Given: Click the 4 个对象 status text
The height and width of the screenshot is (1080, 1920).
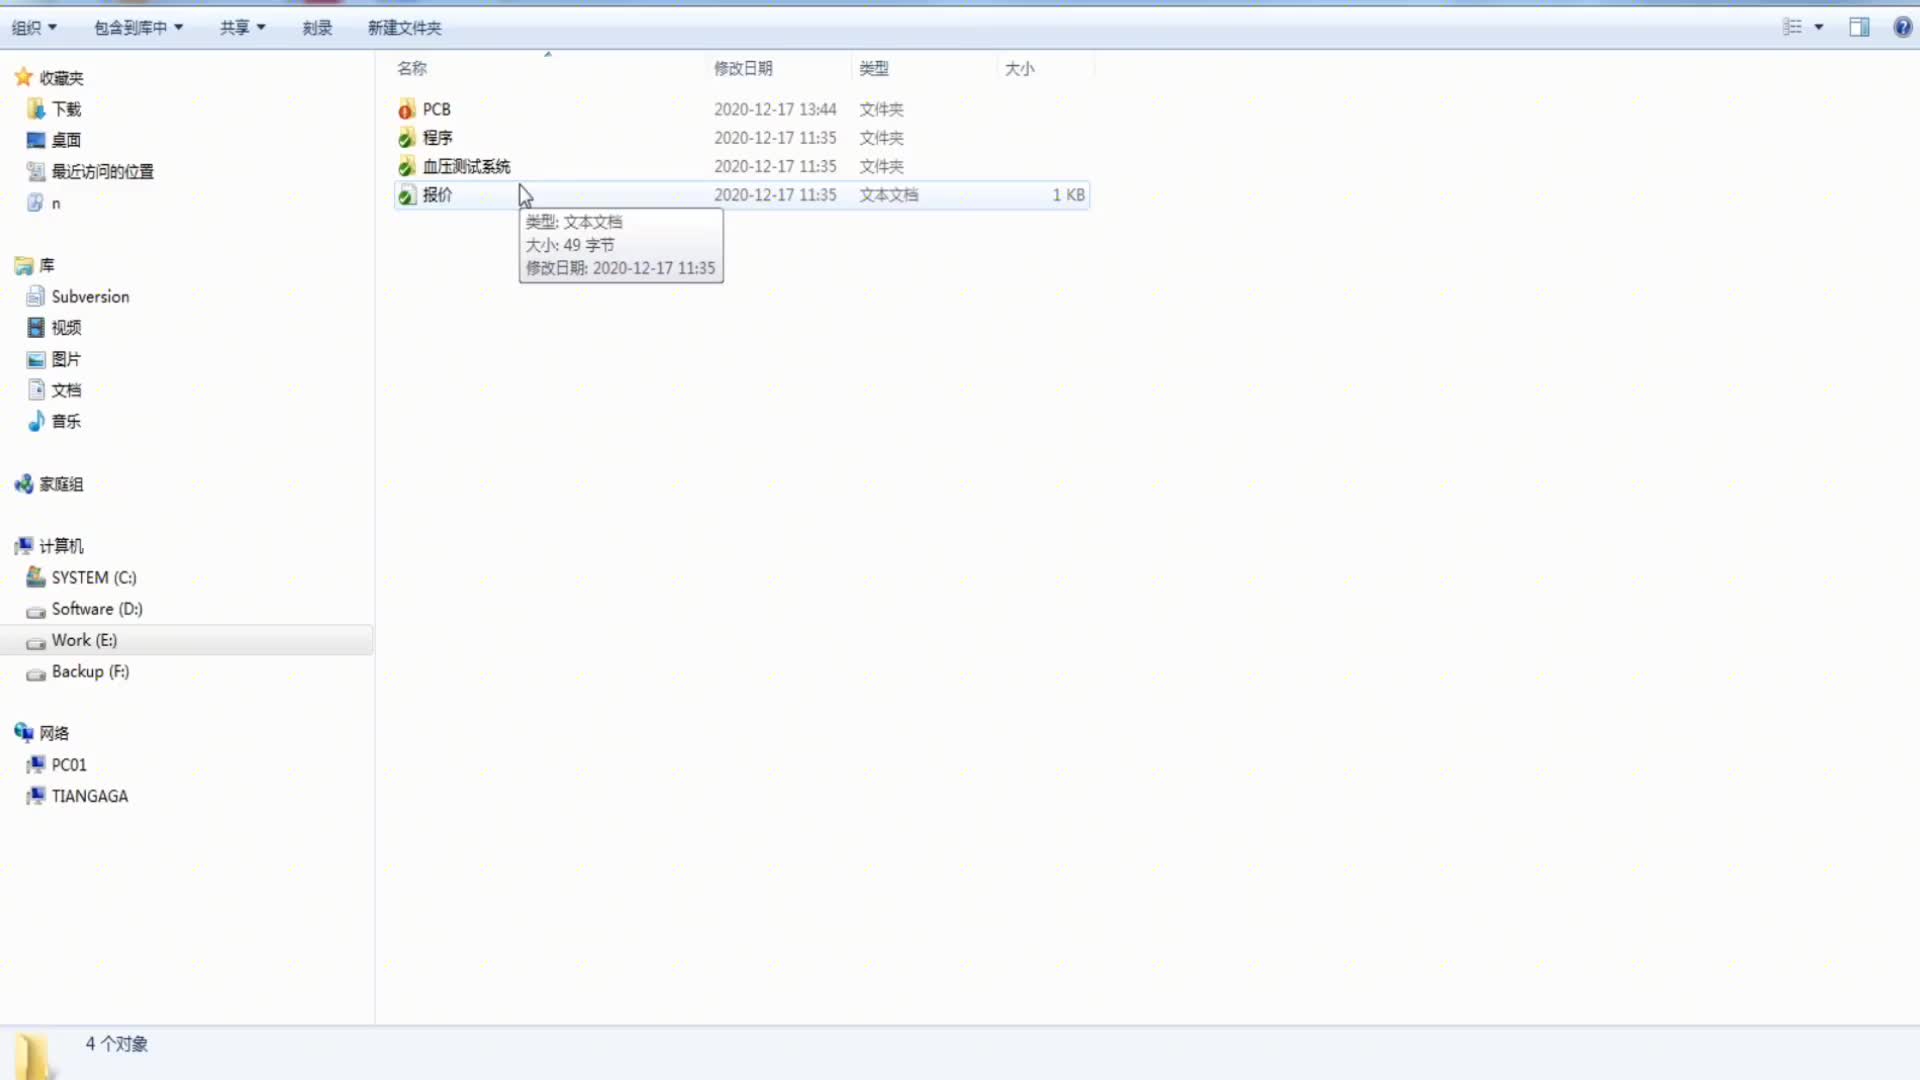Looking at the screenshot, I should coord(117,1044).
